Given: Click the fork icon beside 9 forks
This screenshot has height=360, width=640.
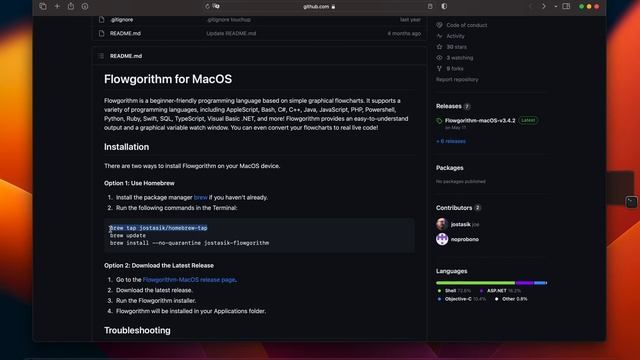Looking at the screenshot, I should pos(440,69).
